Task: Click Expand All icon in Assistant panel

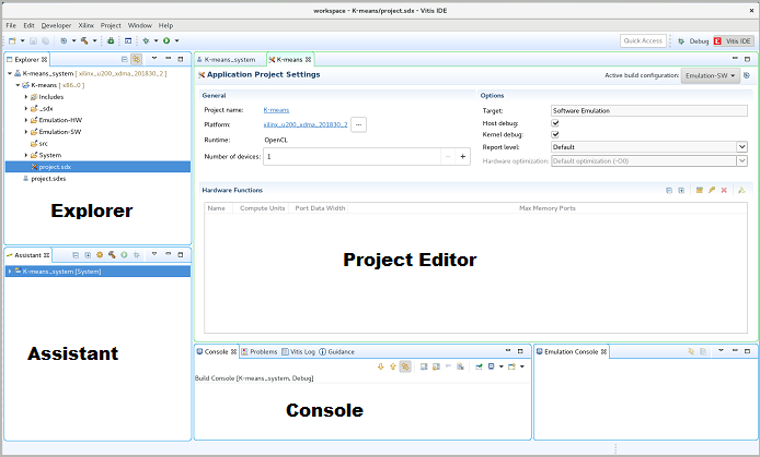Action: click(88, 255)
